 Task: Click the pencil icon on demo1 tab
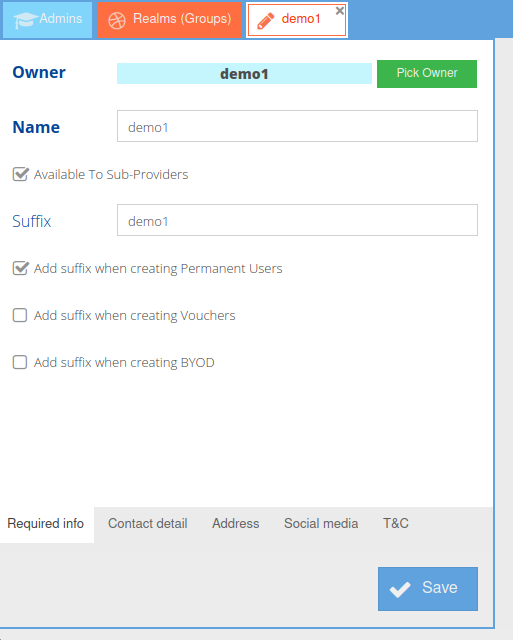(266, 21)
